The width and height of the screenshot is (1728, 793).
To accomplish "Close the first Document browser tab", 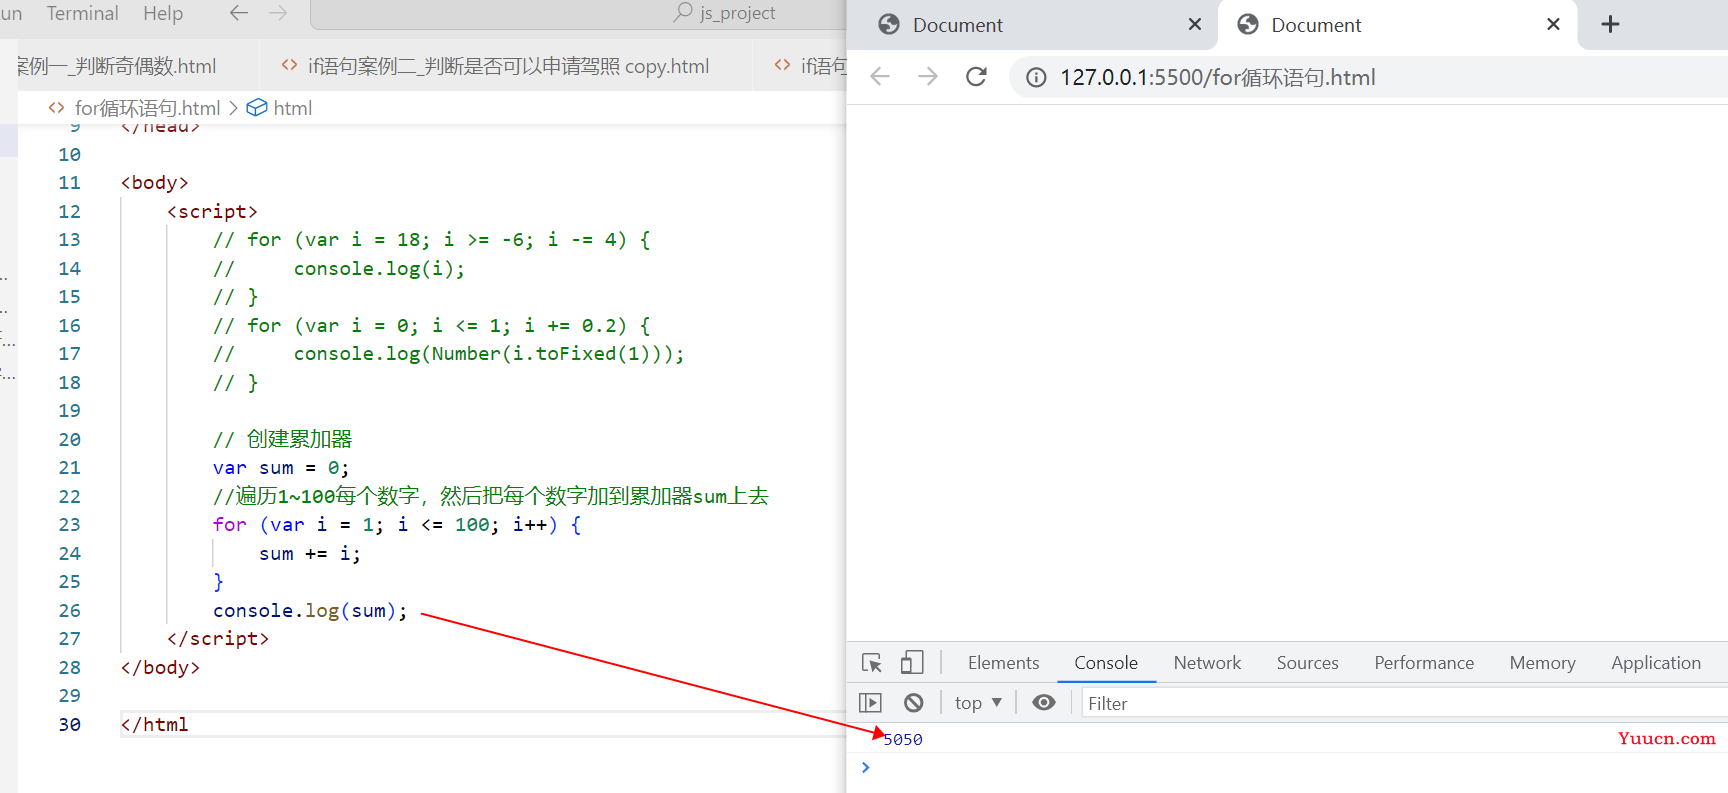I will [x=1195, y=24].
